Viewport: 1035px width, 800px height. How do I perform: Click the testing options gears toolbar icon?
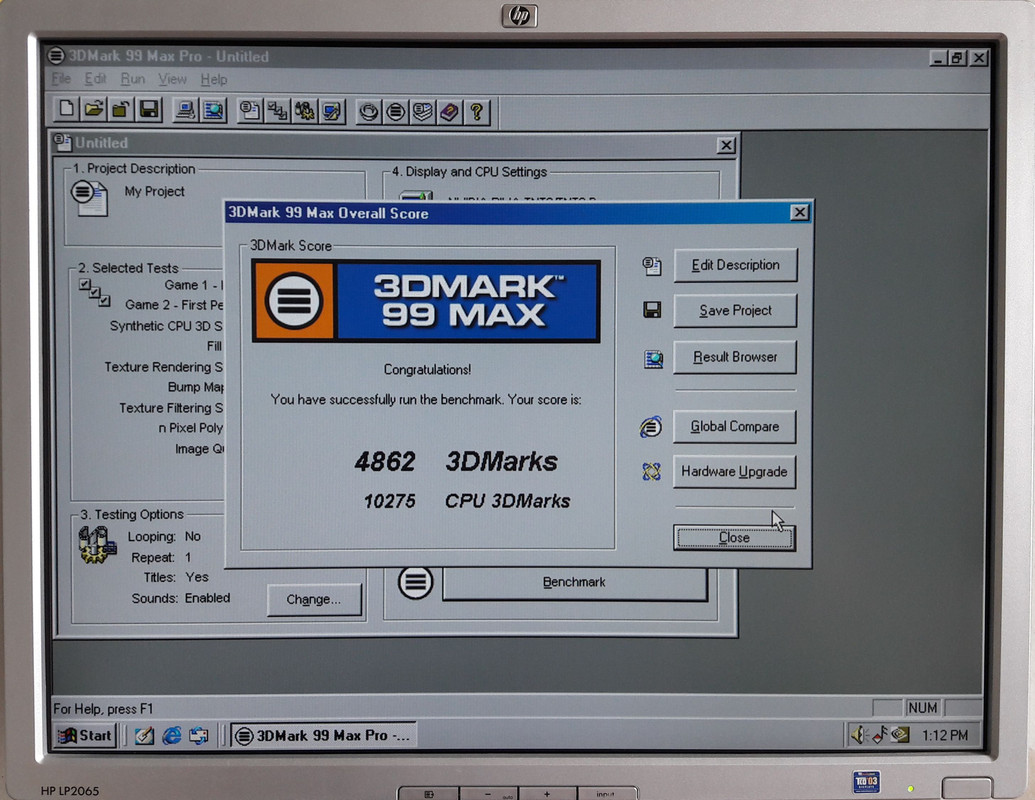click(x=305, y=111)
